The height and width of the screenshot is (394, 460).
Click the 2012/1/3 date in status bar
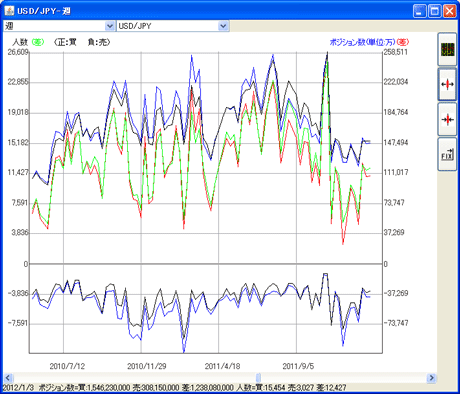(18, 388)
